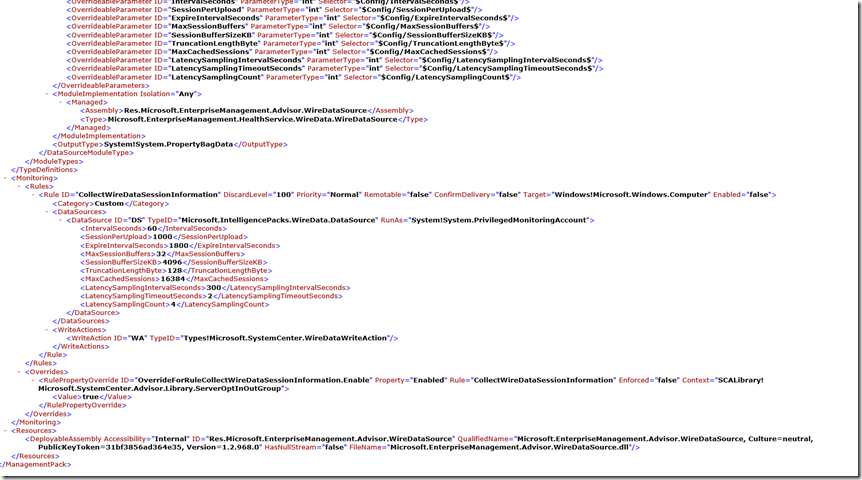Click the MaxCachedSessions value 16384
The height and width of the screenshot is (480, 862).
176,279
